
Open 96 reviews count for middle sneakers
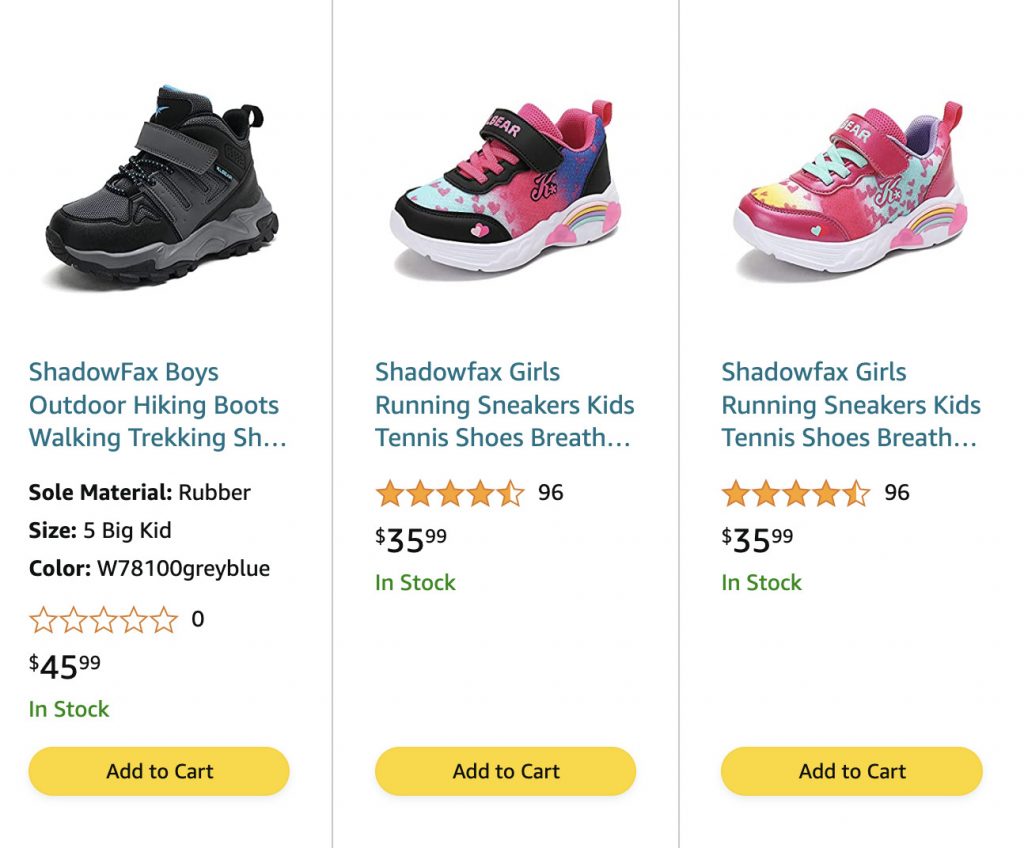[551, 493]
